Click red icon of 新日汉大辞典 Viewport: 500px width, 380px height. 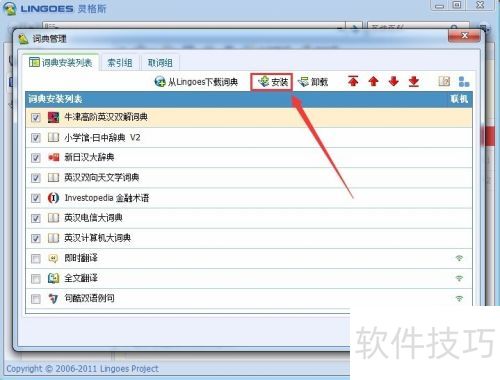(x=53, y=157)
